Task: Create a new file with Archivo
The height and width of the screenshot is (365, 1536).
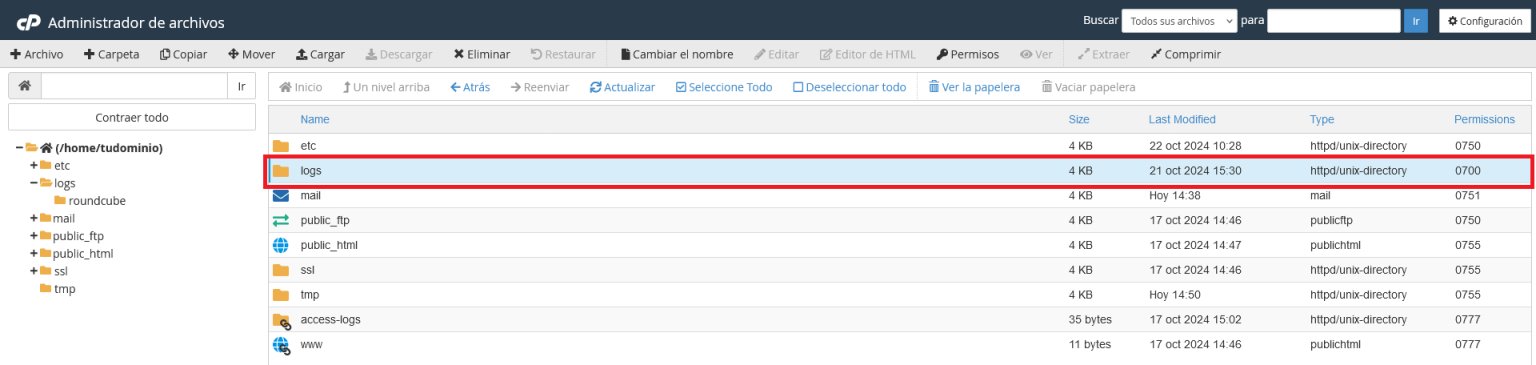Action: [x=36, y=54]
